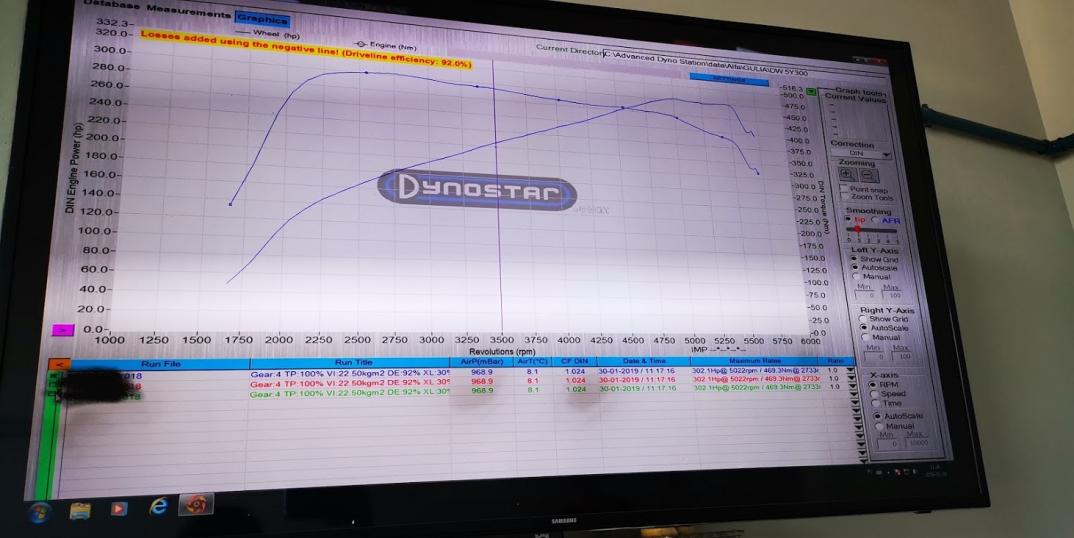Click the small green icon beside right axis top
The image size is (1074, 538).
812,92
